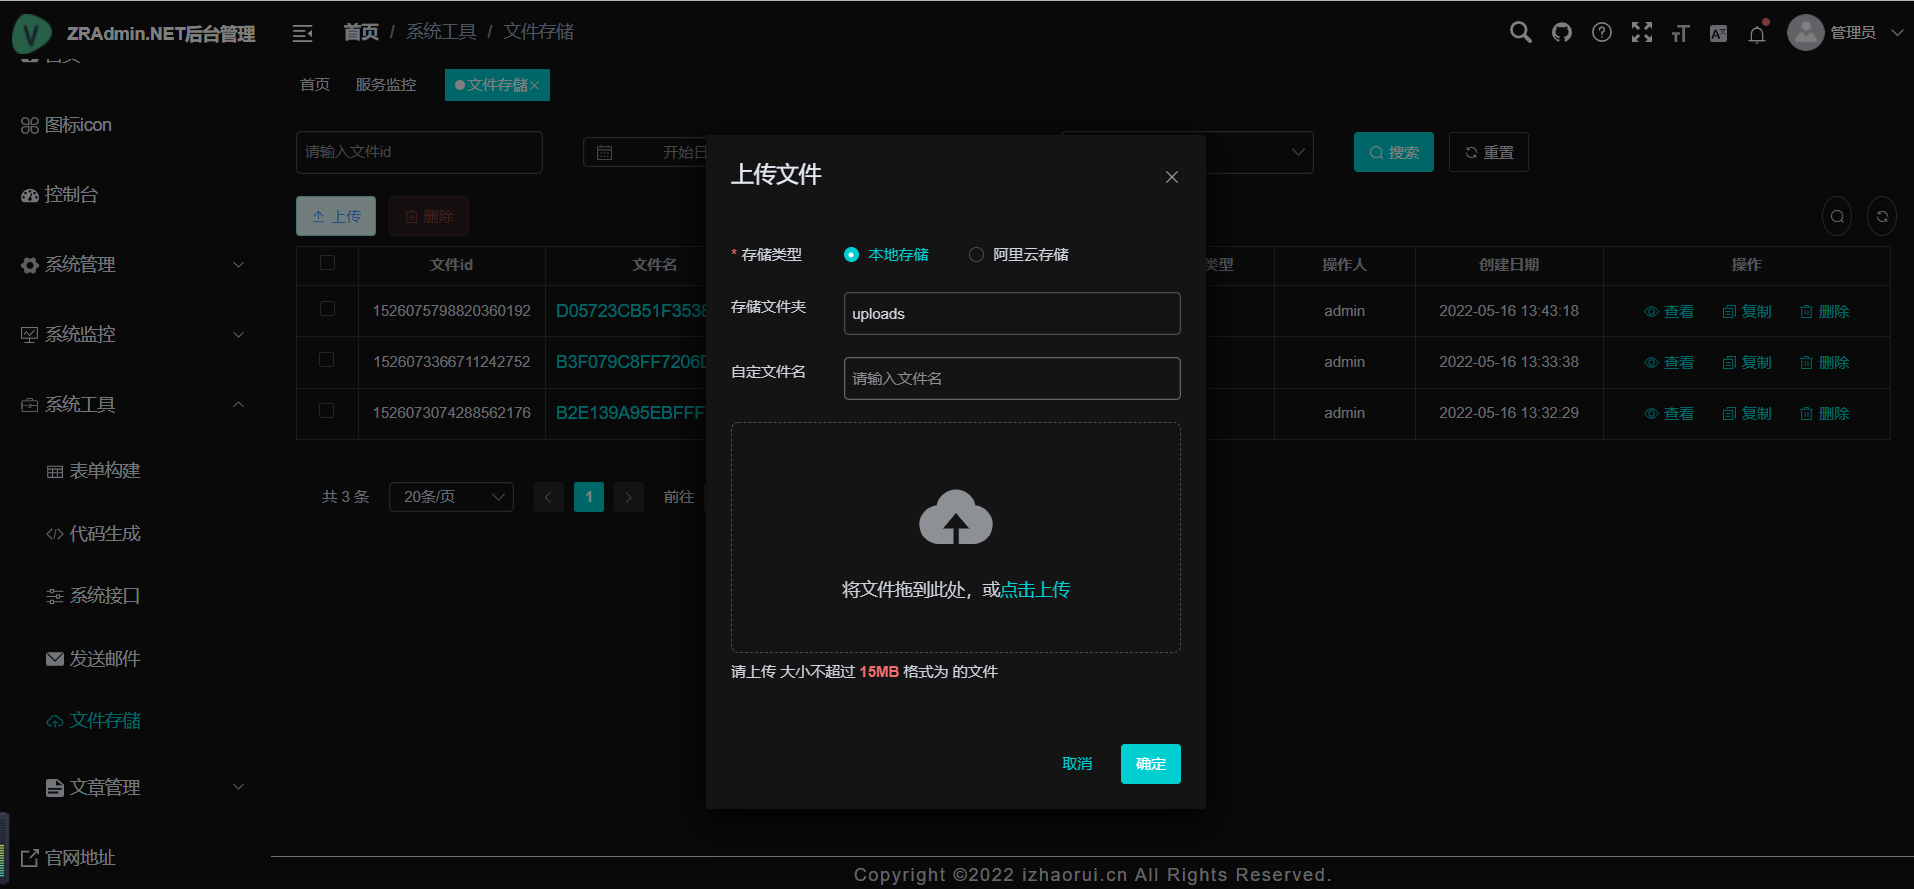Click the cloud upload icon in dropzone
The height and width of the screenshot is (889, 1914).
pyautogui.click(x=955, y=518)
